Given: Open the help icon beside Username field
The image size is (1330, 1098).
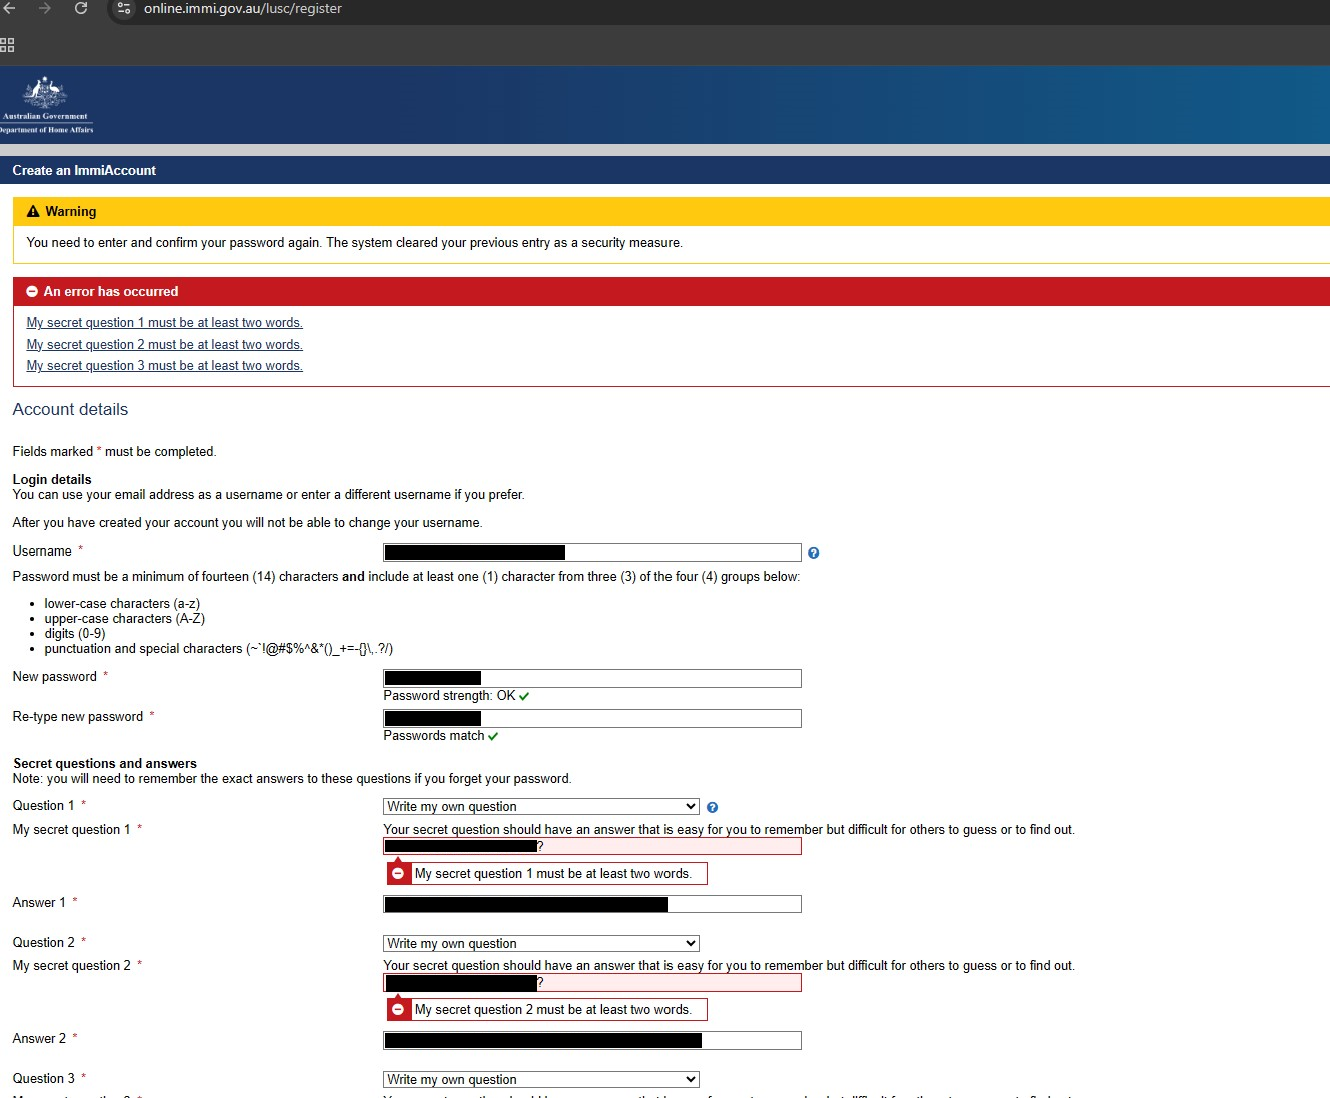Looking at the screenshot, I should coord(813,553).
